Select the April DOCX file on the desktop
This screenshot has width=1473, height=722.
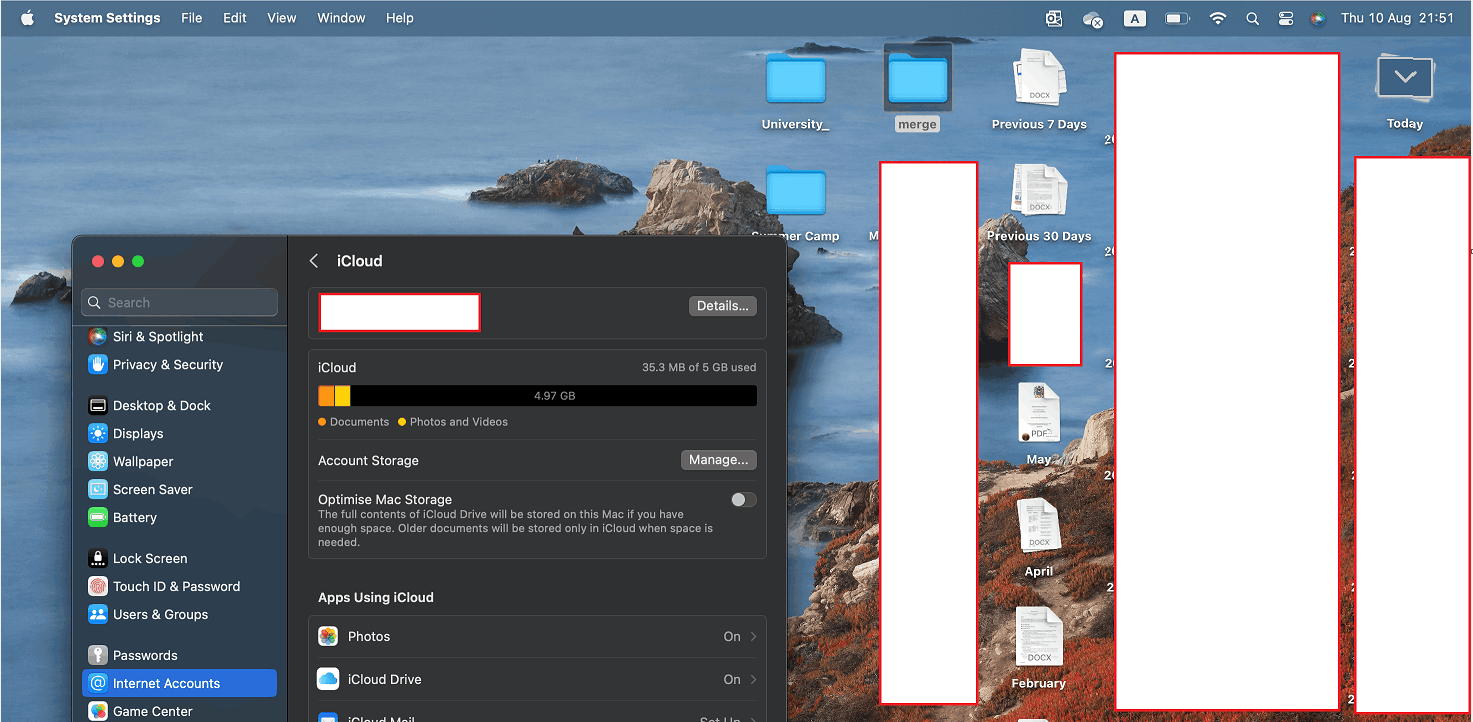1039,537
